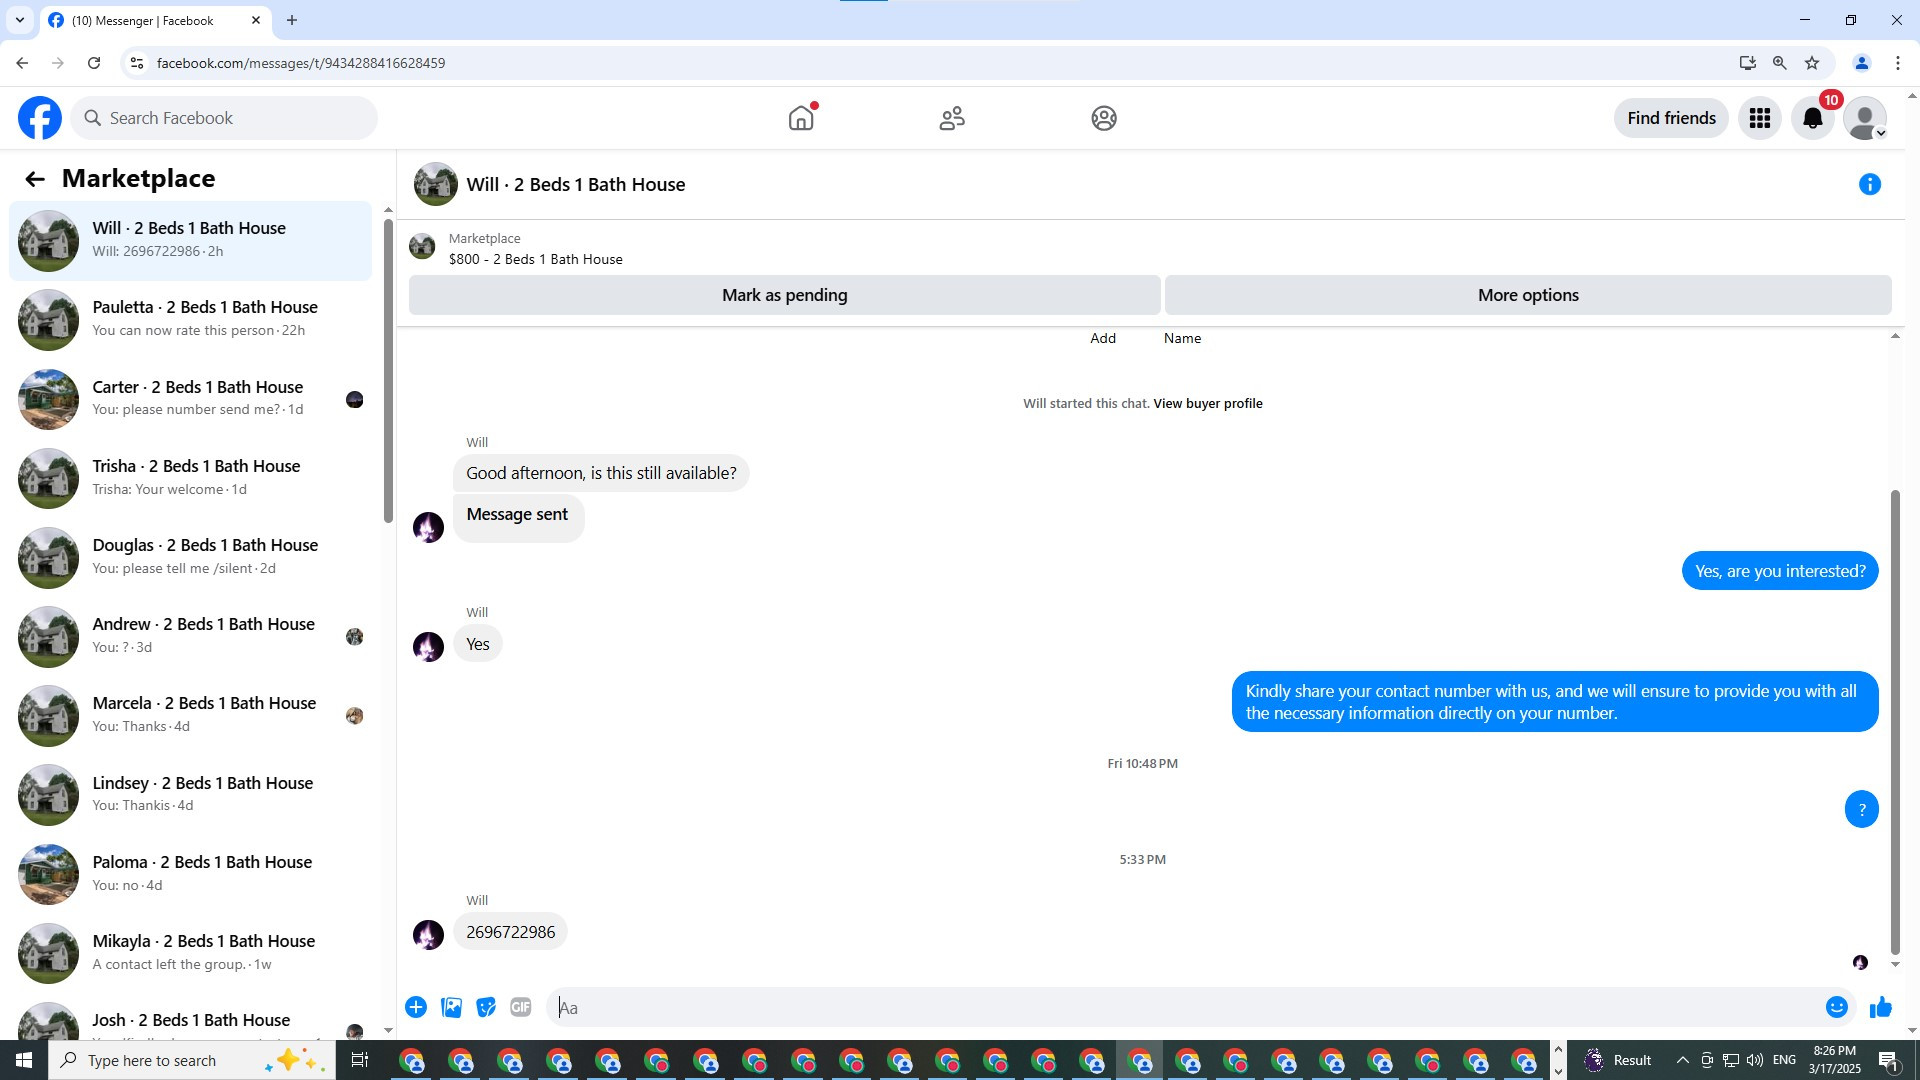Image resolution: width=1920 pixels, height=1080 pixels.
Task: Choose a sticker in the composer
Action: 486,1007
